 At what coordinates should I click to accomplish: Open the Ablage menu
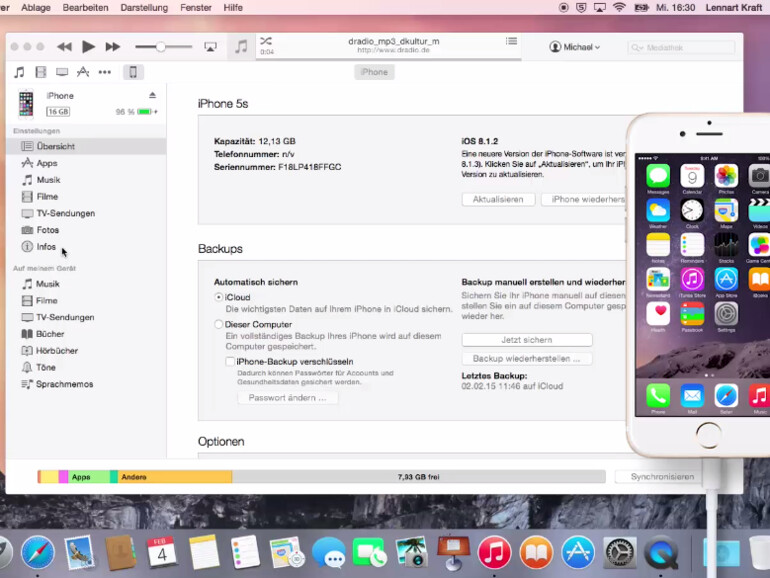[36, 8]
